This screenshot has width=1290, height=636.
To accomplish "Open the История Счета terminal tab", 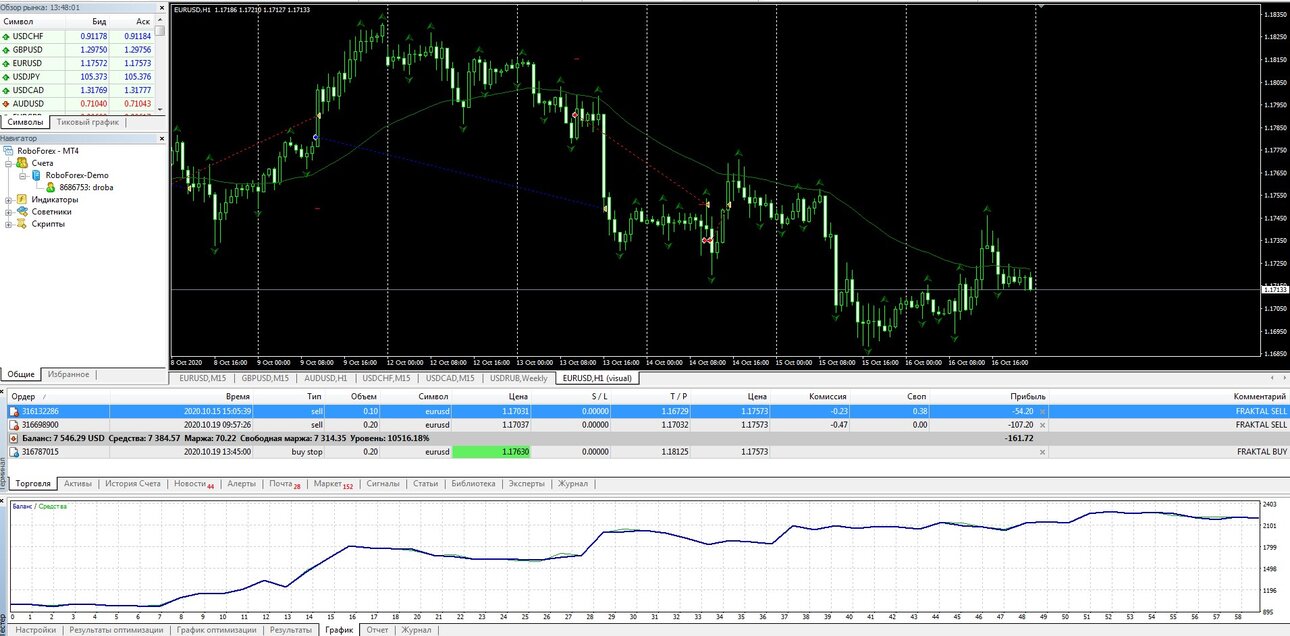I will coord(133,483).
